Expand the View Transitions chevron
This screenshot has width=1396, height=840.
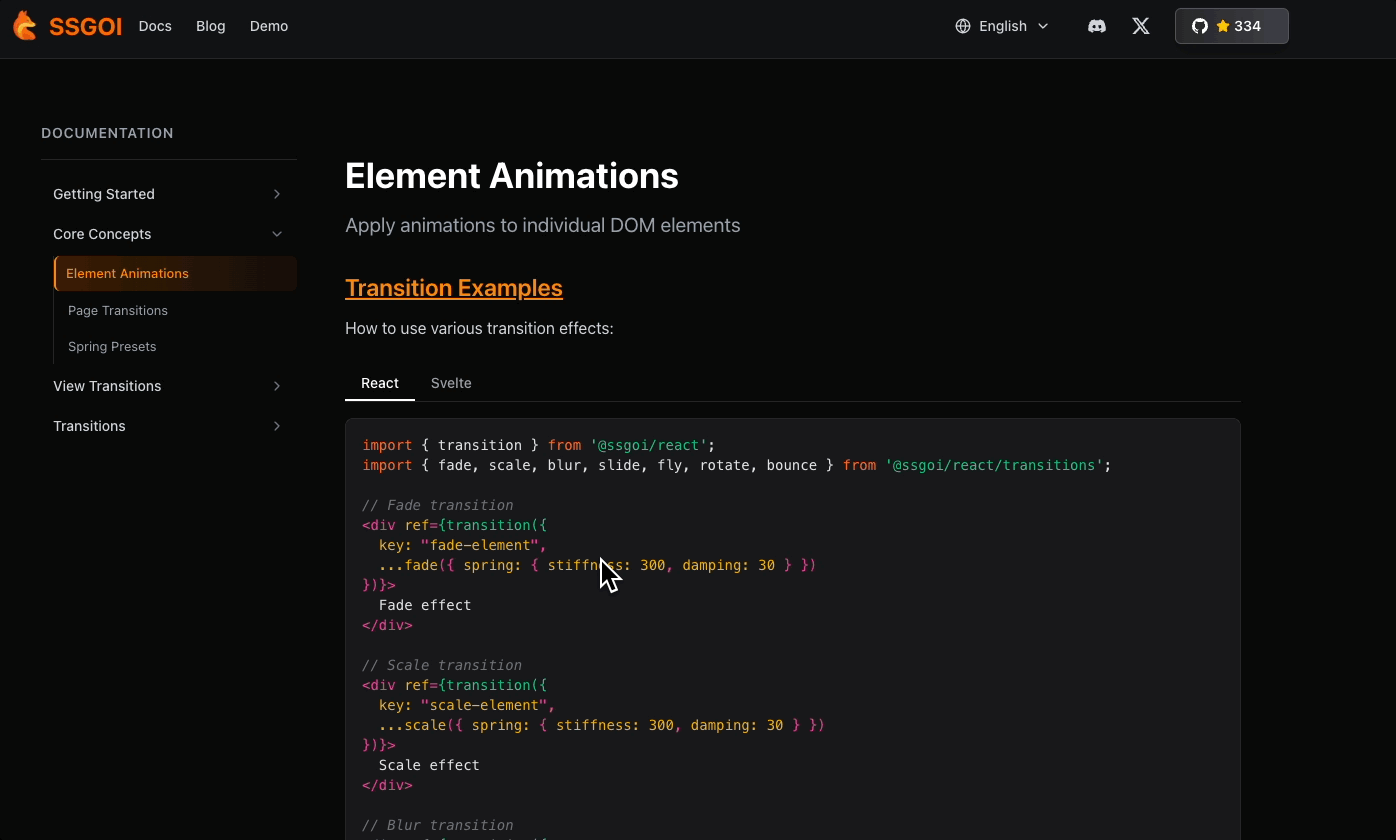(277, 386)
